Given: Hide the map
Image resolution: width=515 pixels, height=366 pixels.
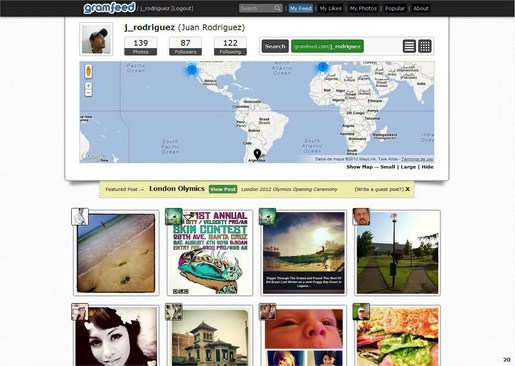Looking at the screenshot, I should tap(427, 167).
